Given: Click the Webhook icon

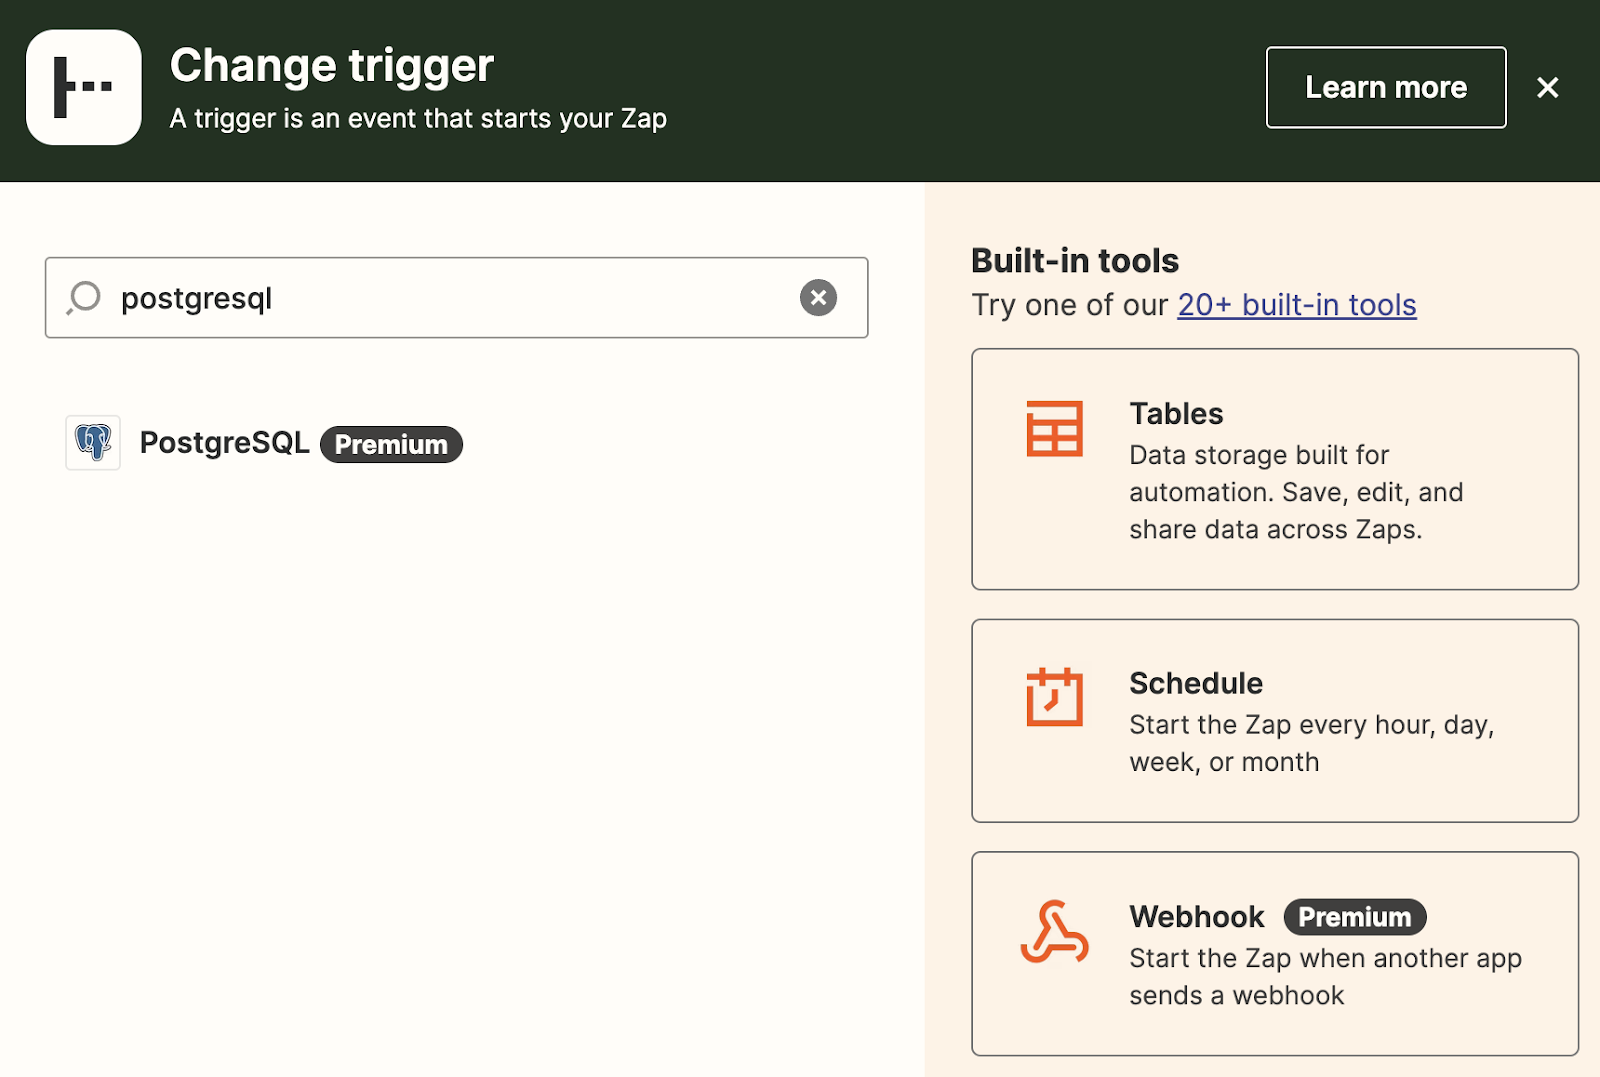Looking at the screenshot, I should [x=1054, y=932].
